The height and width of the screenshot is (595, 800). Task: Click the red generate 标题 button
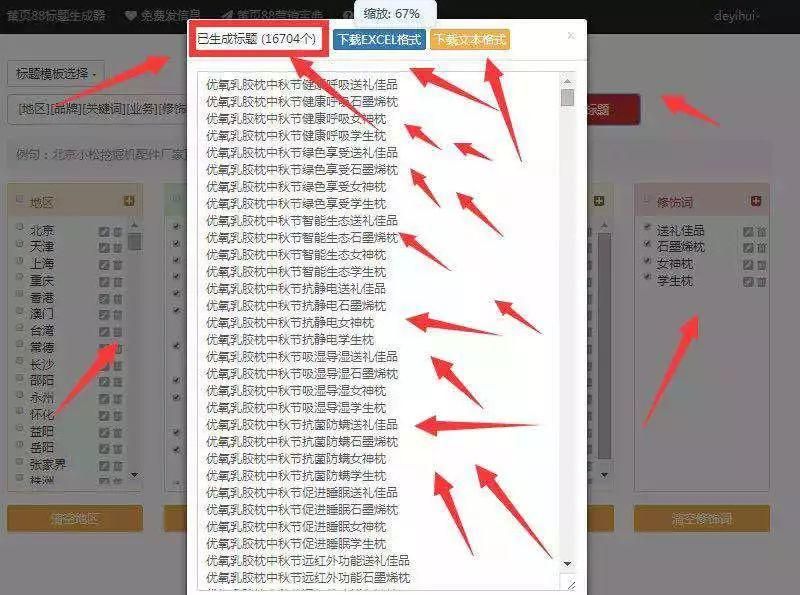tap(614, 109)
